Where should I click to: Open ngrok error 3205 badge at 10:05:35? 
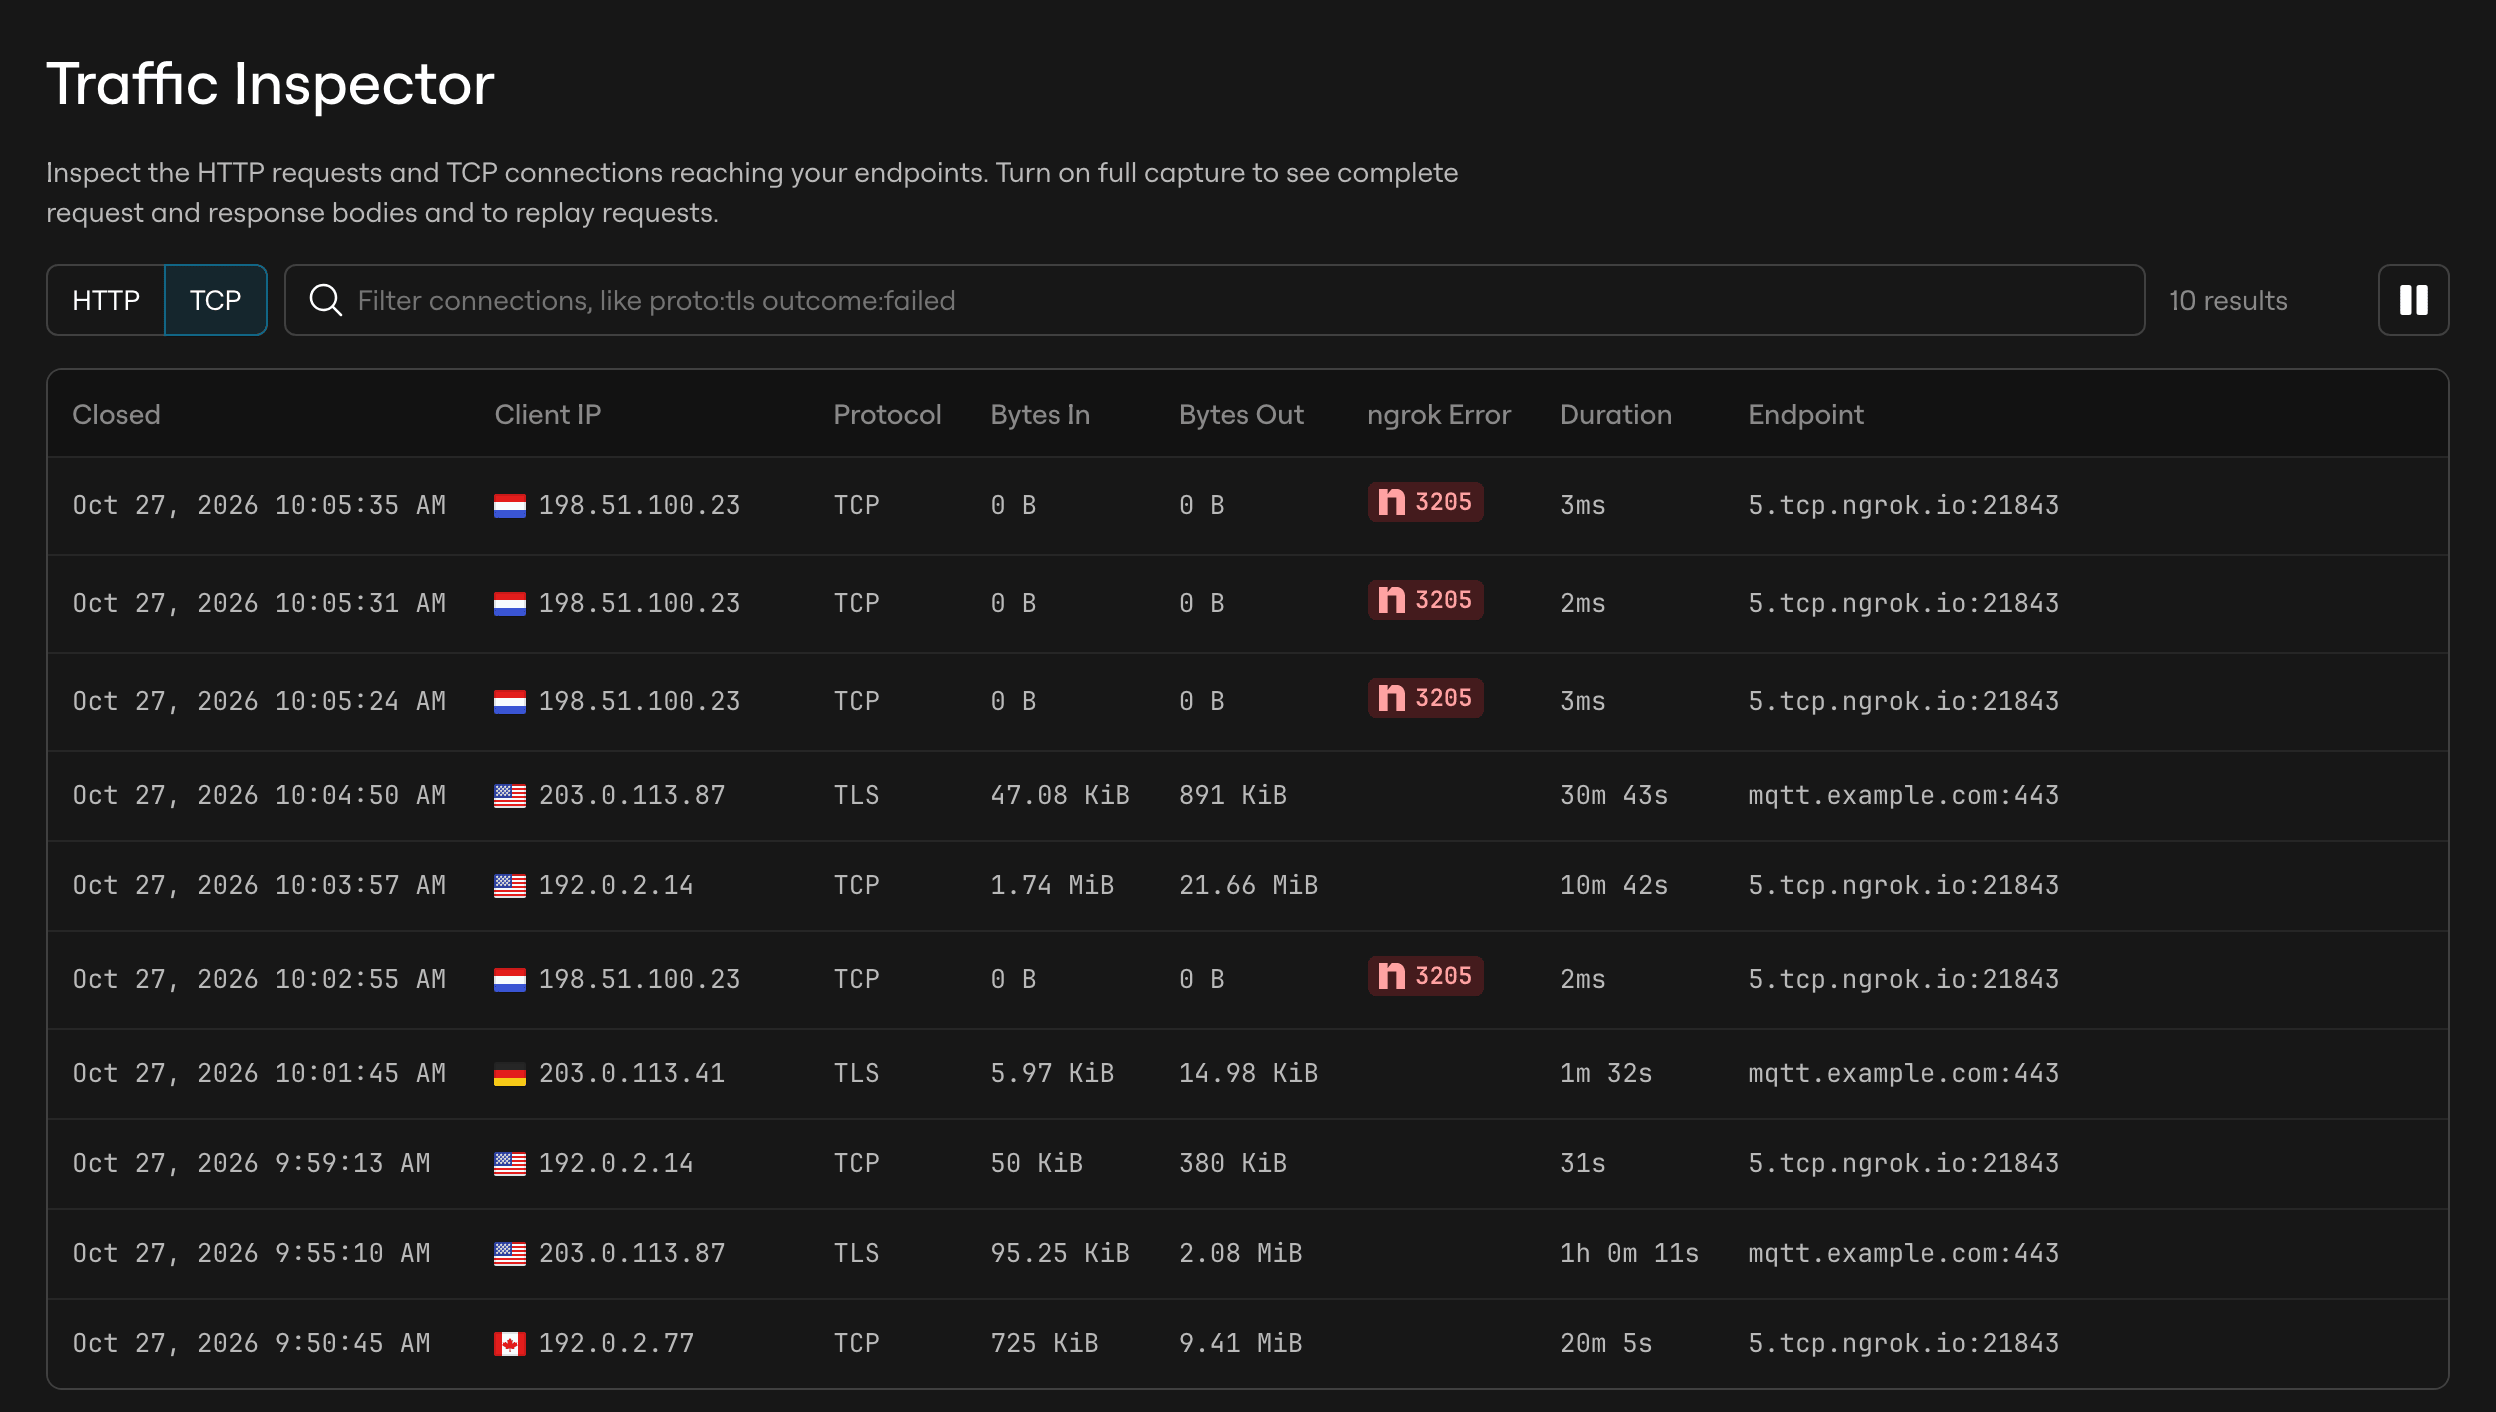point(1425,502)
